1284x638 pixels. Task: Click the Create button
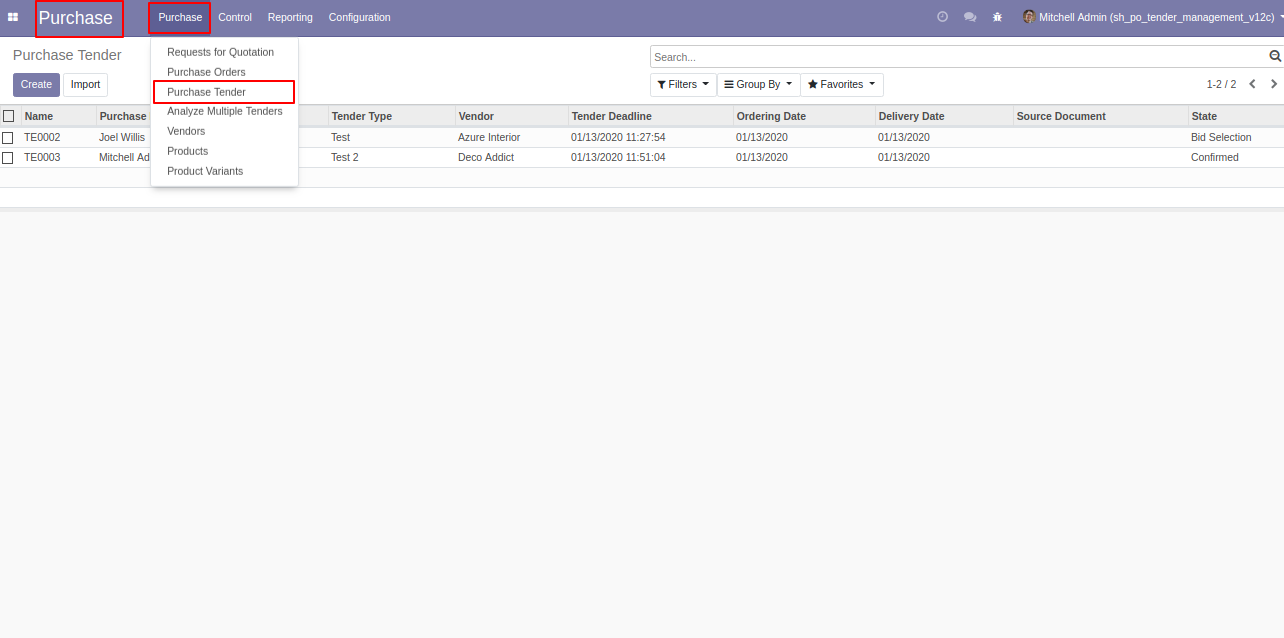[x=36, y=85]
